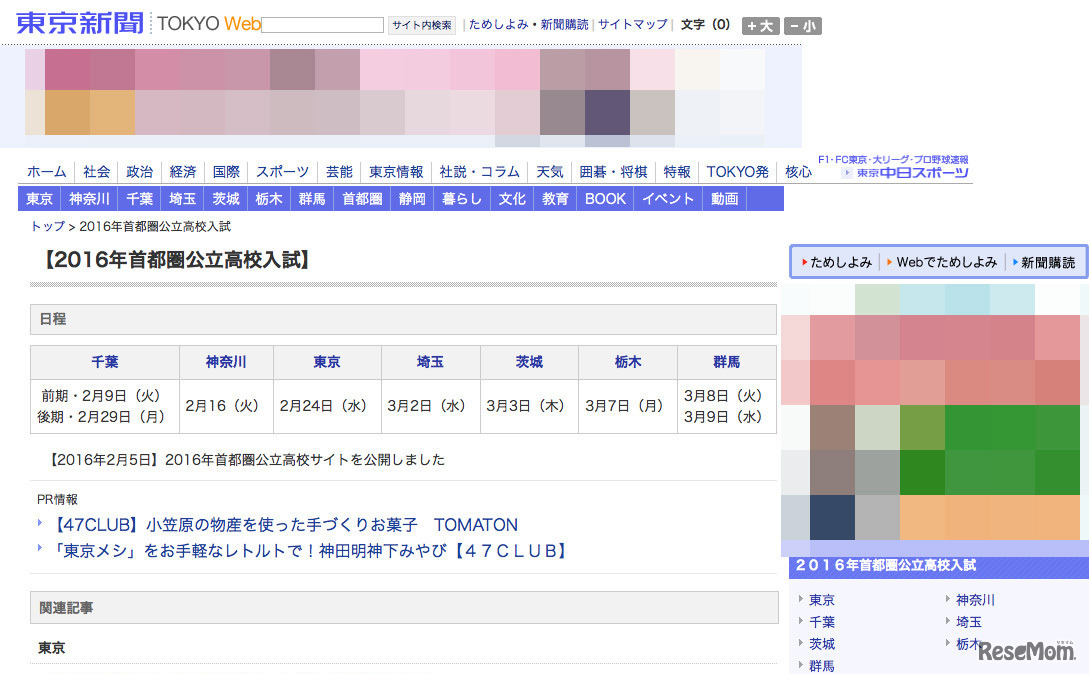Open 神奈川 in the exam sidebar list

pos(975,599)
